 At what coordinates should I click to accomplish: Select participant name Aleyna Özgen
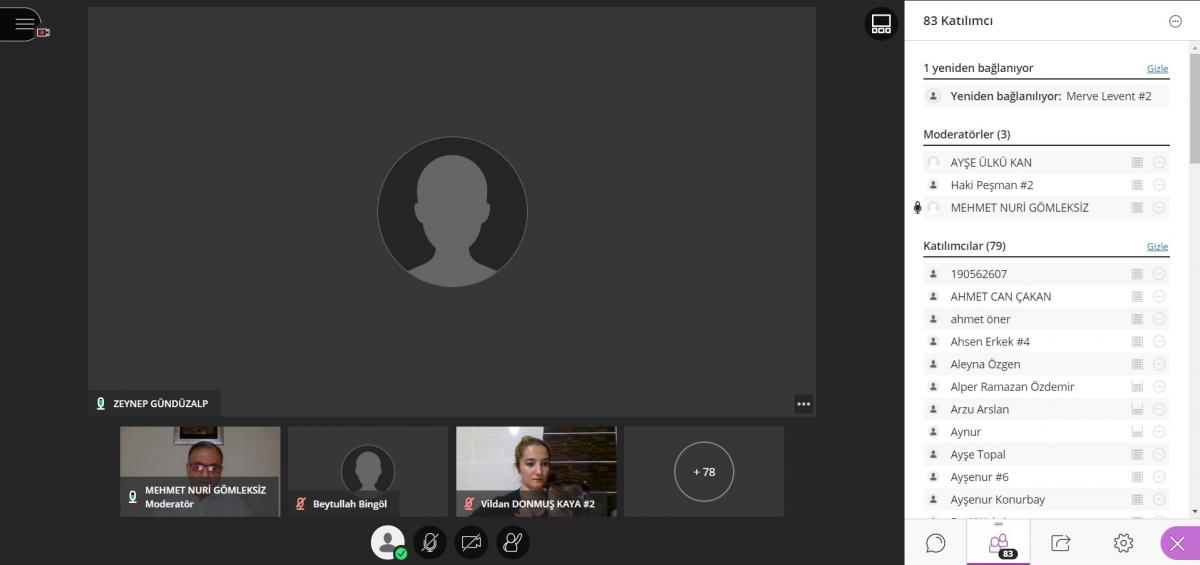pos(985,364)
